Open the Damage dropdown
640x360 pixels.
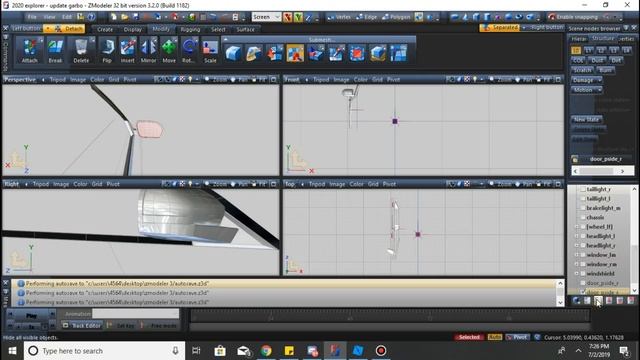click(x=587, y=80)
